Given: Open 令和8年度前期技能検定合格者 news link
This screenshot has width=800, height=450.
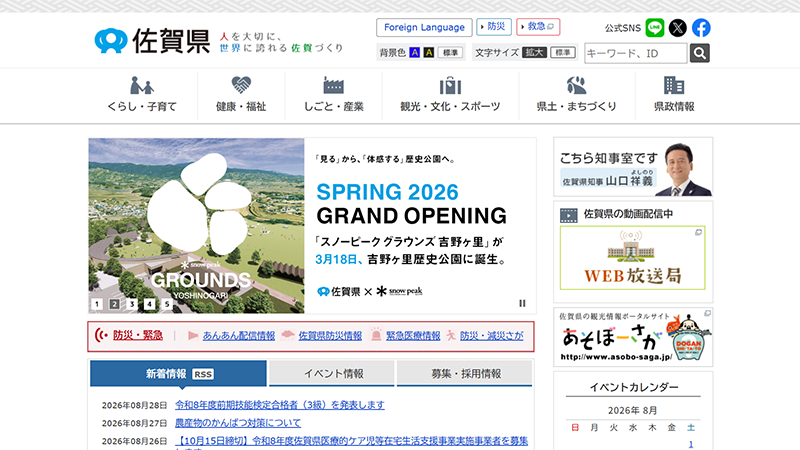Looking at the screenshot, I should click(x=280, y=405).
